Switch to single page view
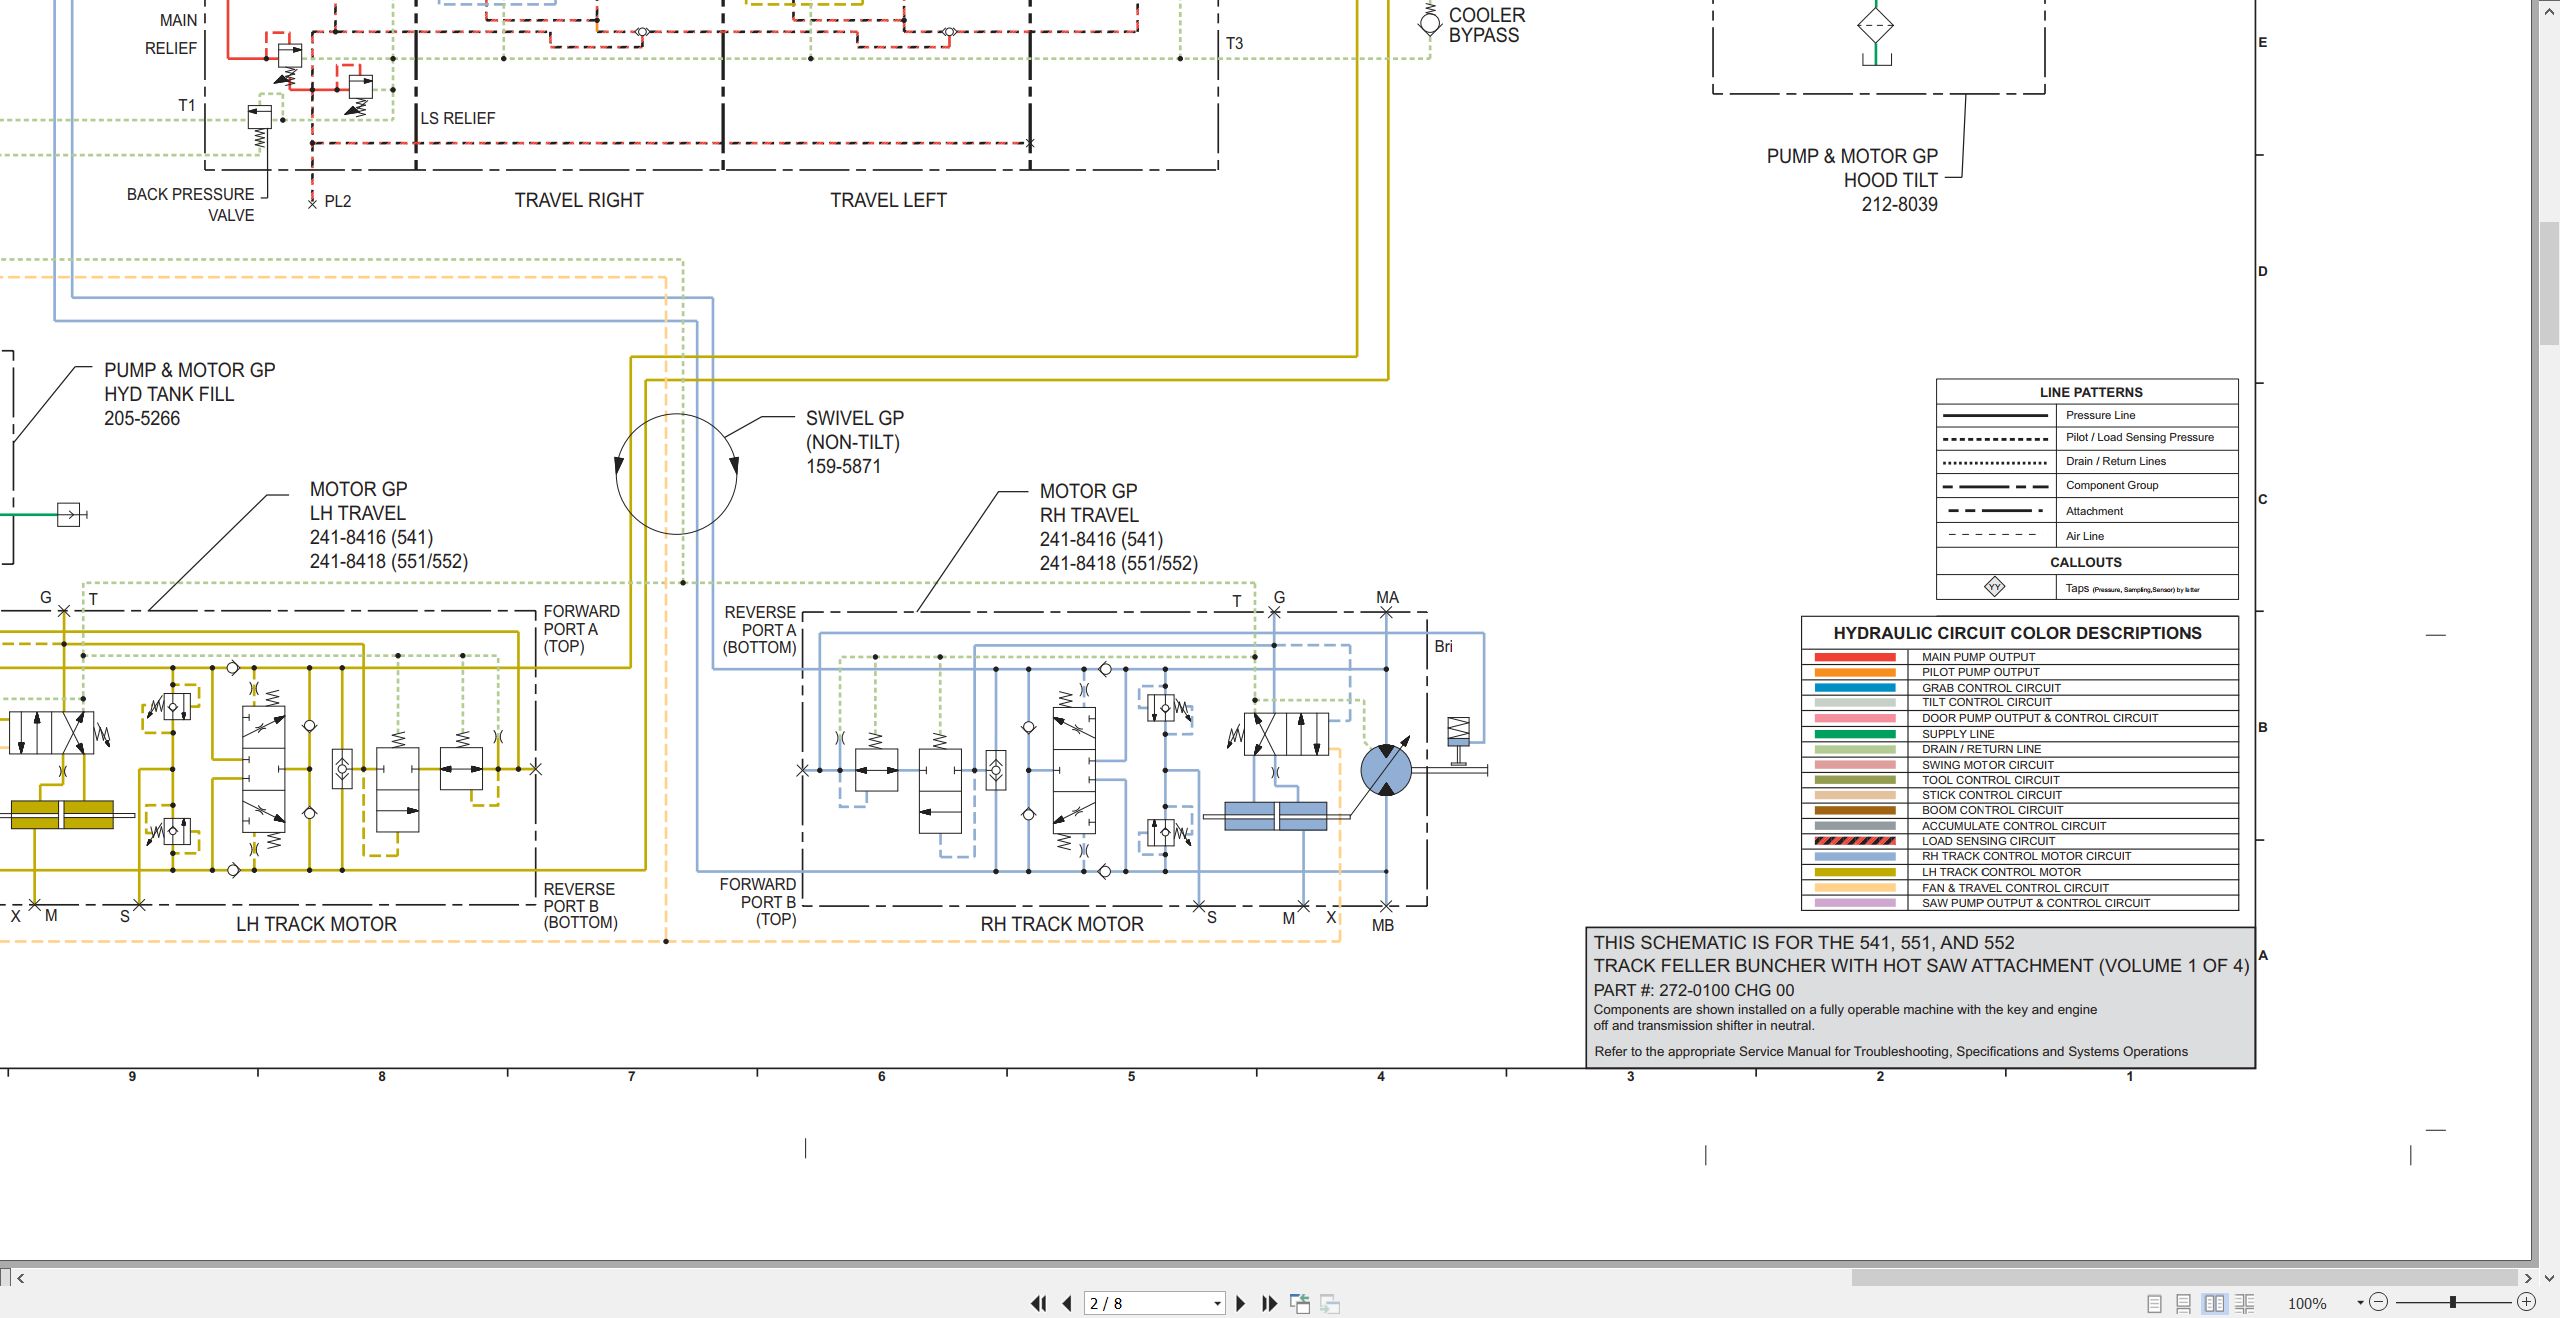The image size is (2560, 1318). [x=2154, y=1303]
